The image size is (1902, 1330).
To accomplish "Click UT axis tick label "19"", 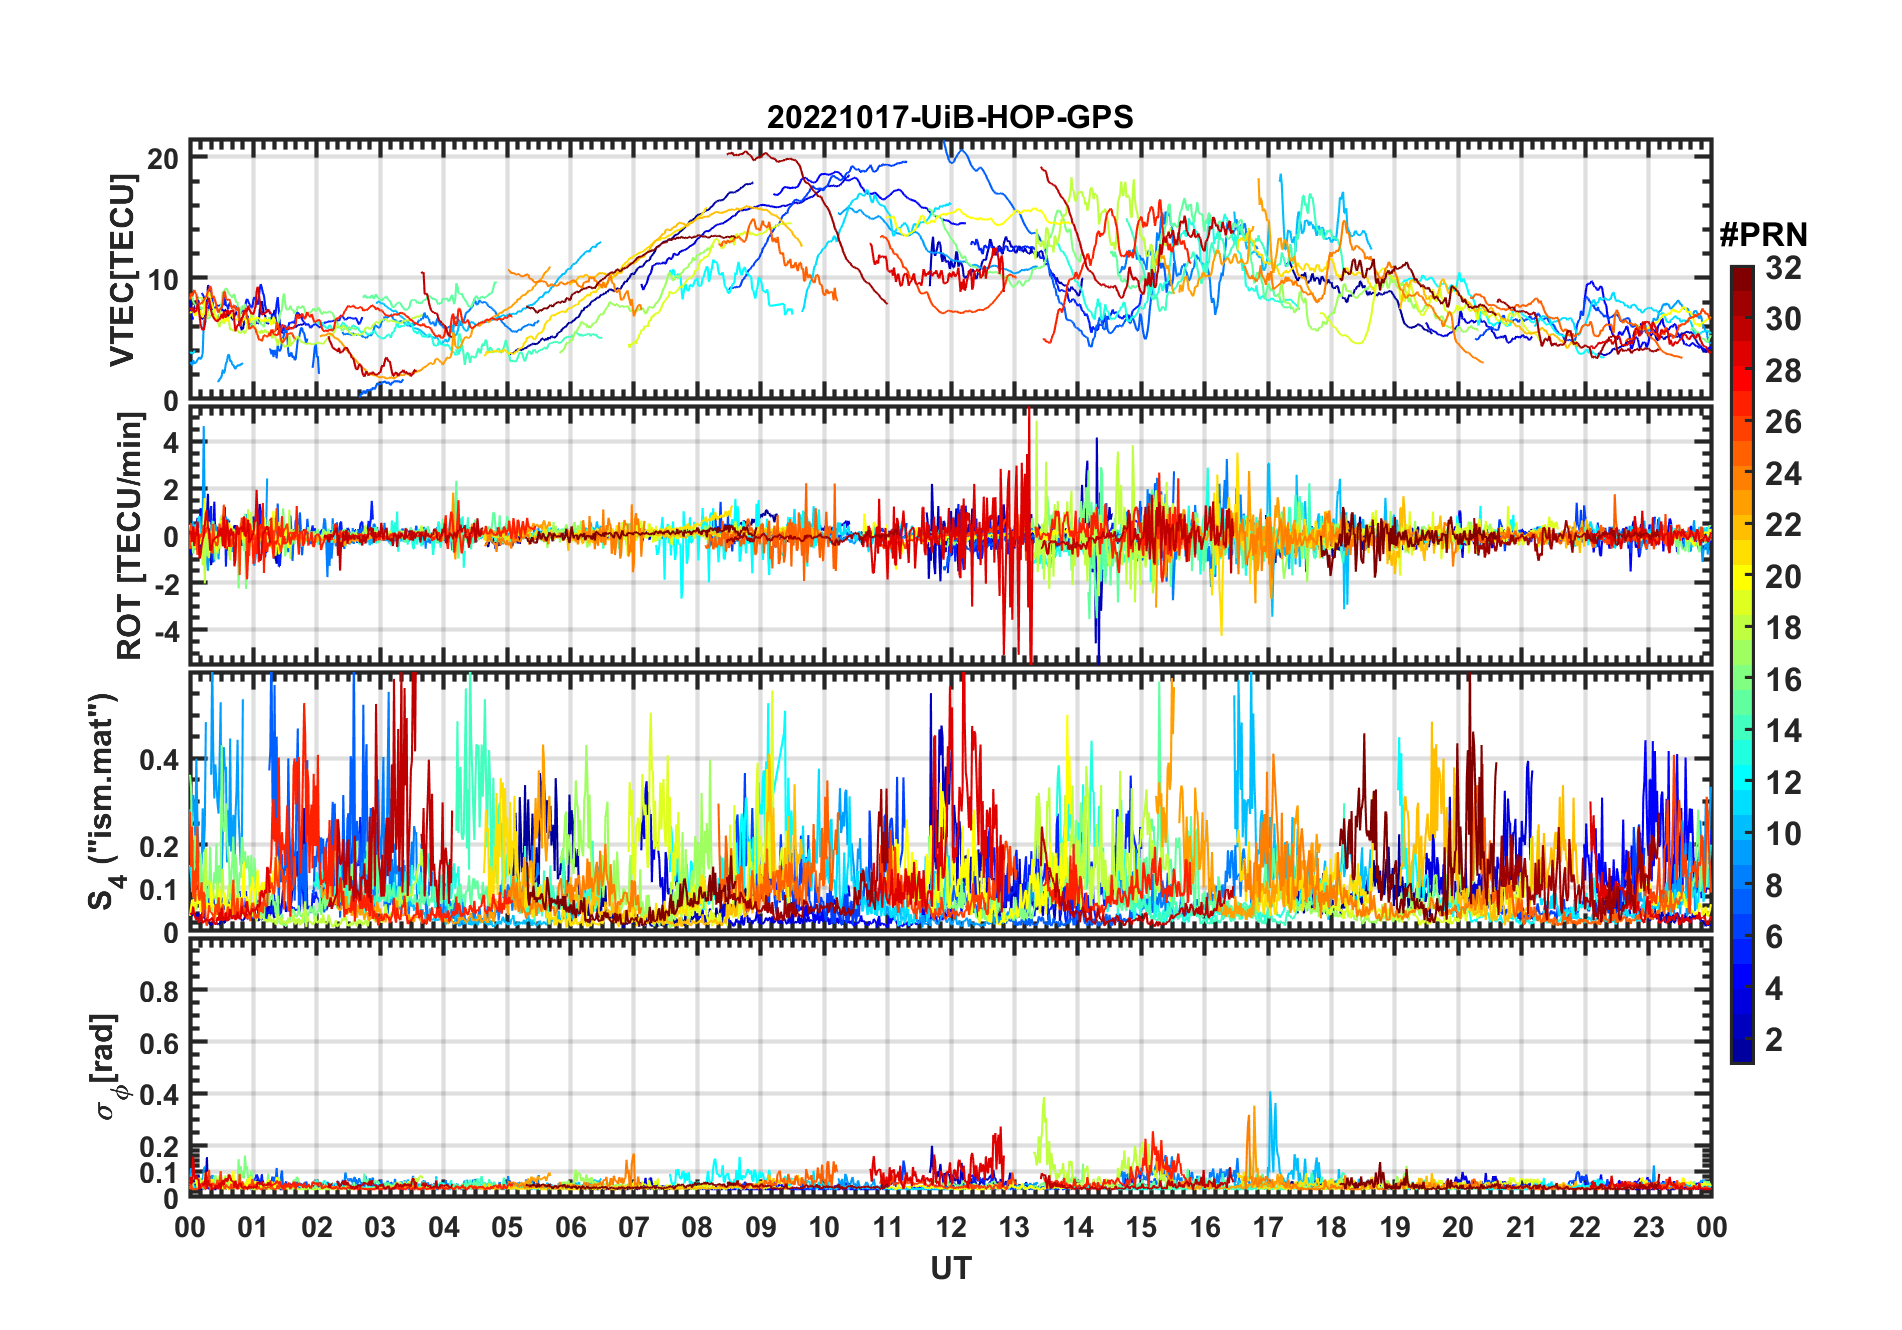I will pyautogui.click(x=1395, y=1227).
